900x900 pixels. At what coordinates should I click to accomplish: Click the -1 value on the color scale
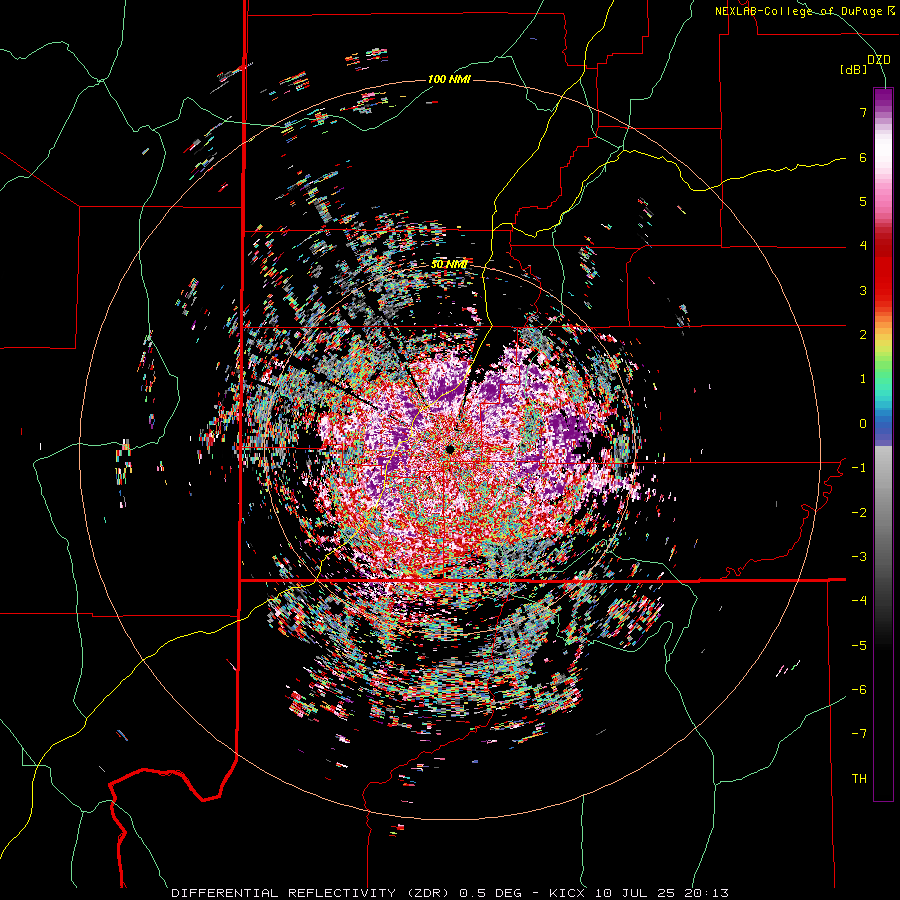(x=859, y=468)
